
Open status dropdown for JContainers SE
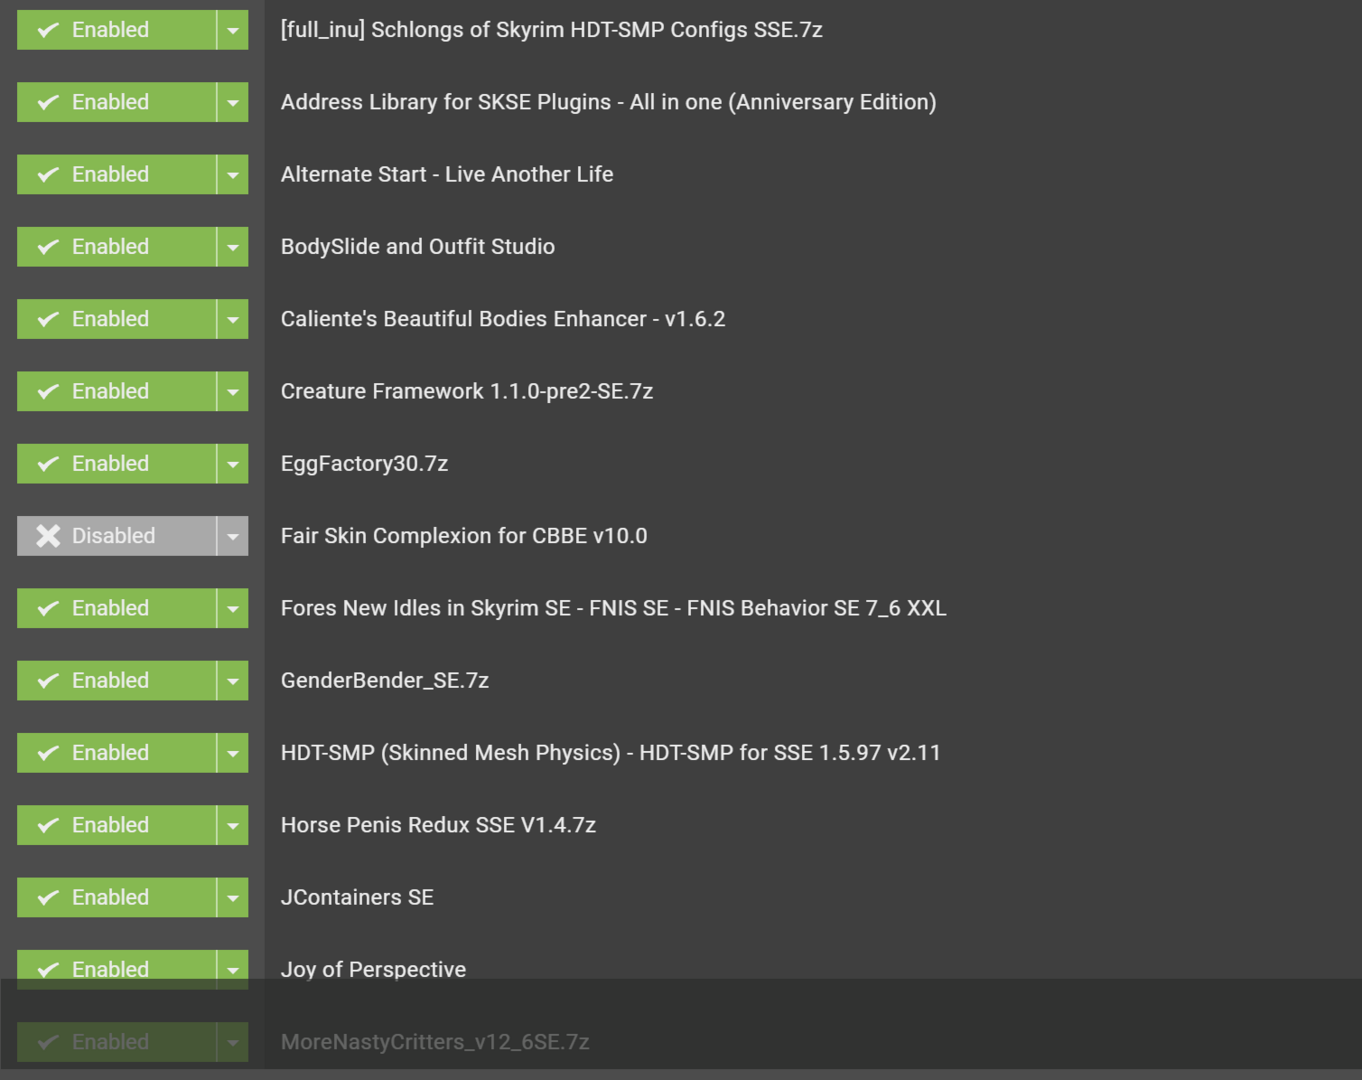coord(233,898)
